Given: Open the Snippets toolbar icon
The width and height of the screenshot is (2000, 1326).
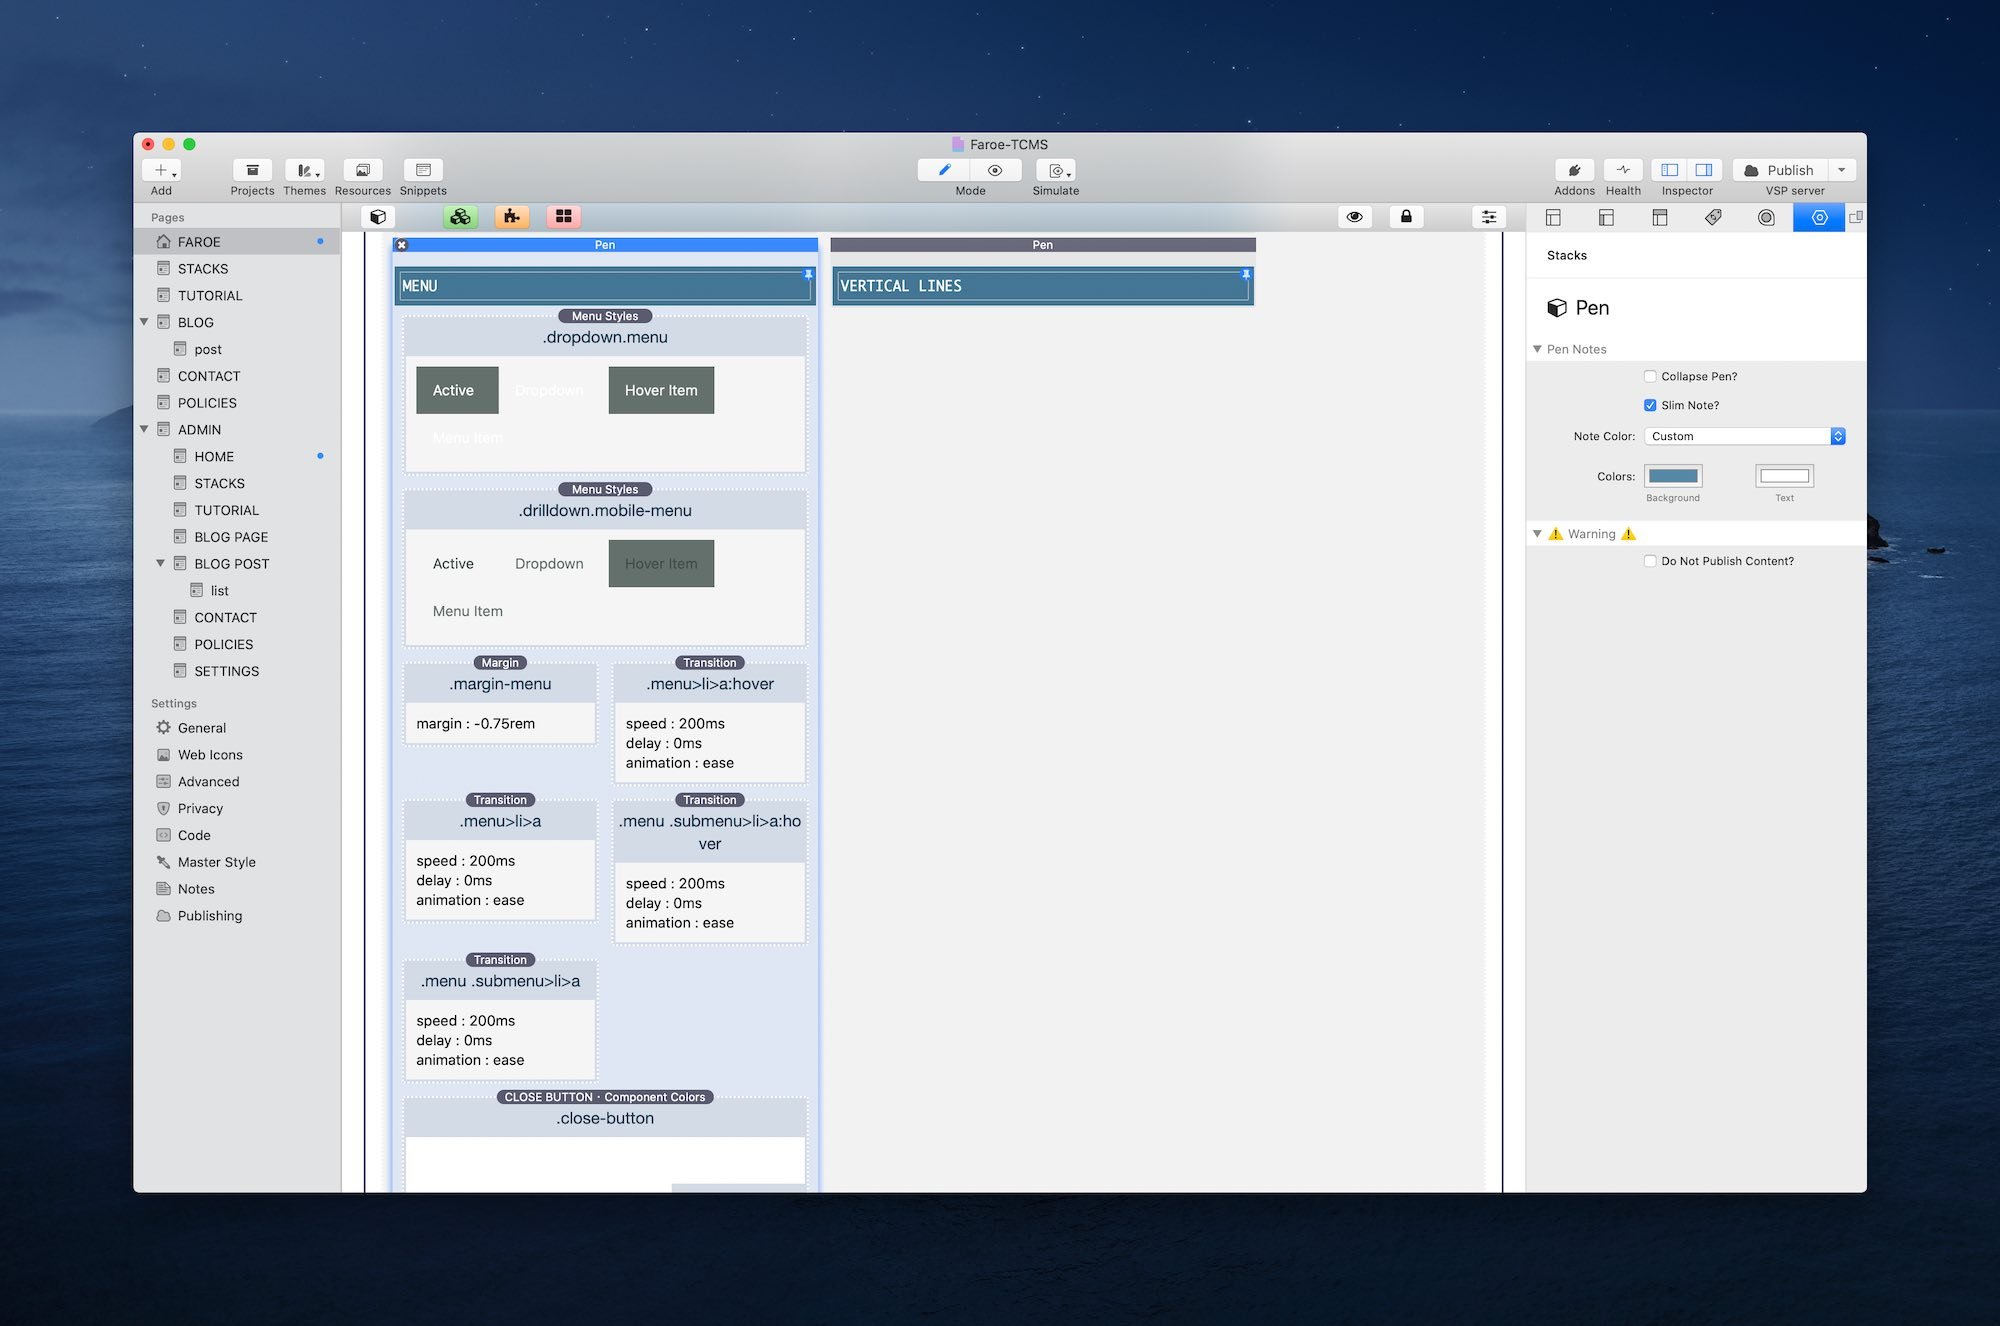Looking at the screenshot, I should (x=423, y=170).
